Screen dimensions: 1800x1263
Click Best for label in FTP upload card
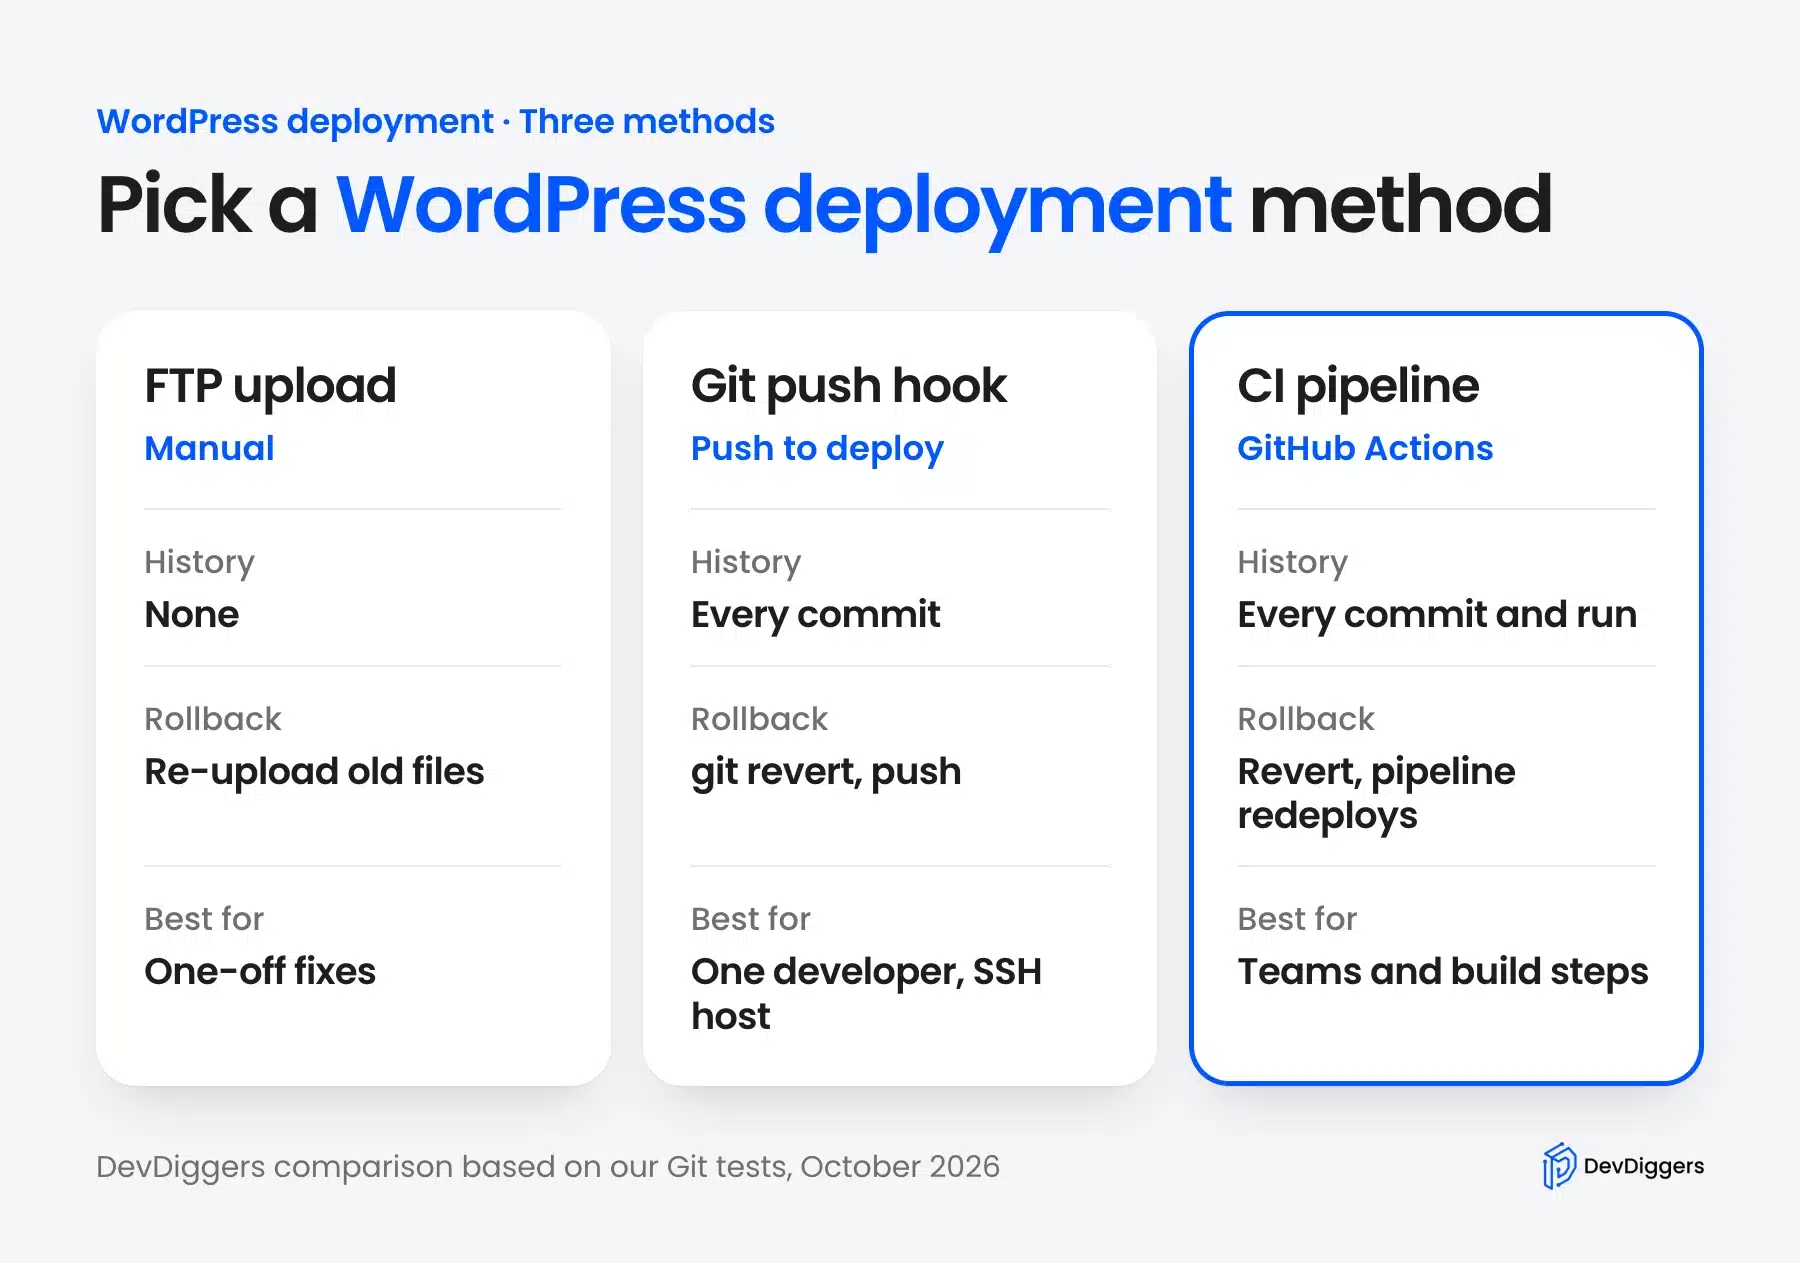click(204, 919)
